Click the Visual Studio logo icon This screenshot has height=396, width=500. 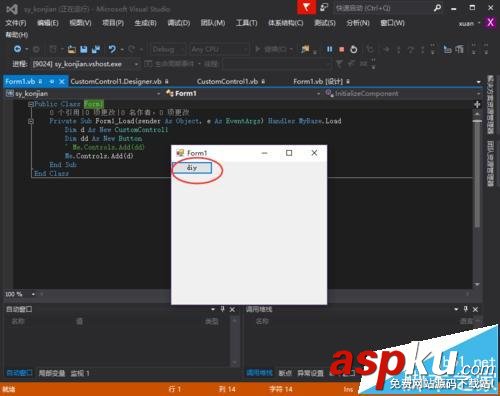coord(12,9)
